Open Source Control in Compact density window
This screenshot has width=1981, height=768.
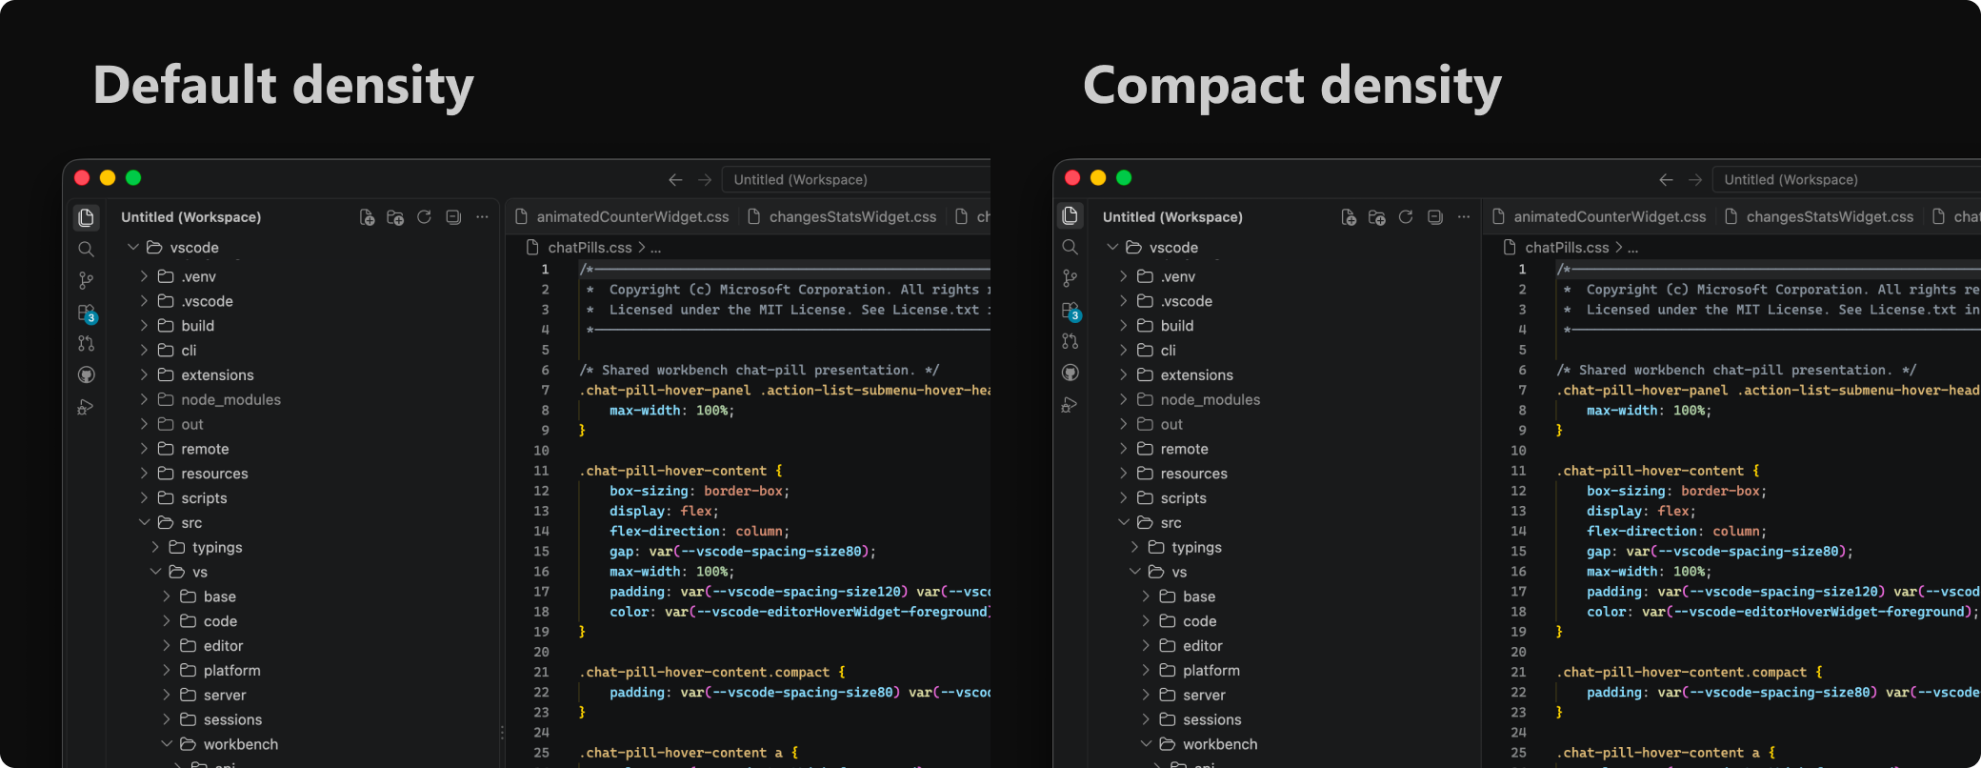click(x=1070, y=278)
